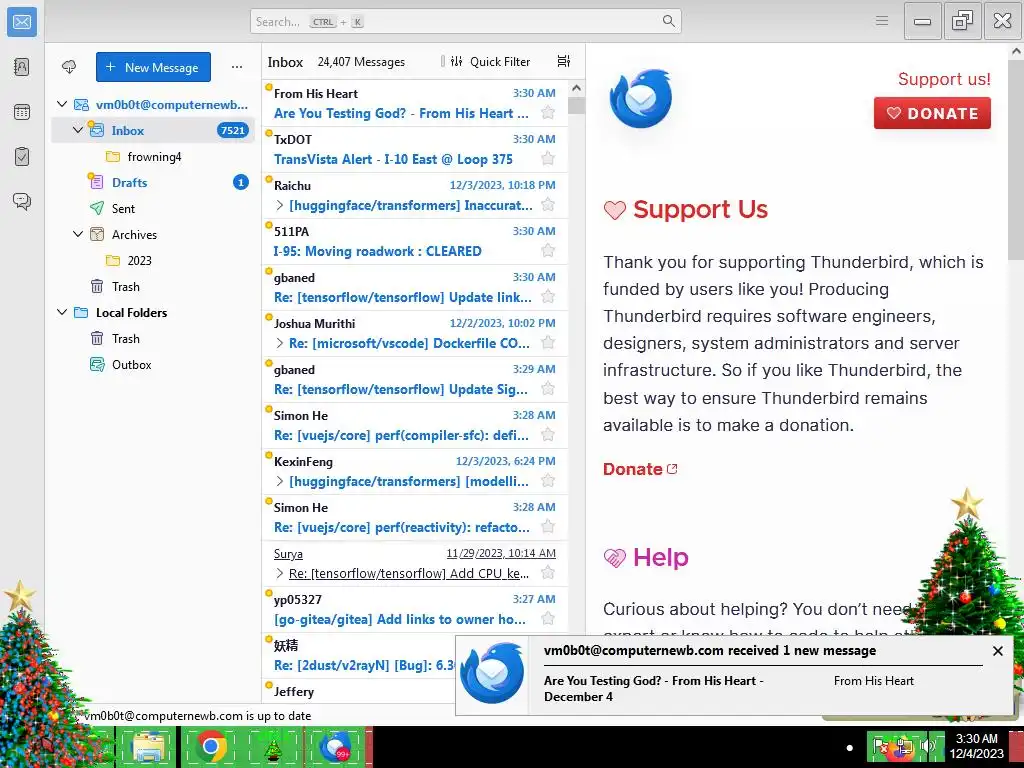Open message list display options icon
Screen dimensions: 1024x768
[x=564, y=61]
